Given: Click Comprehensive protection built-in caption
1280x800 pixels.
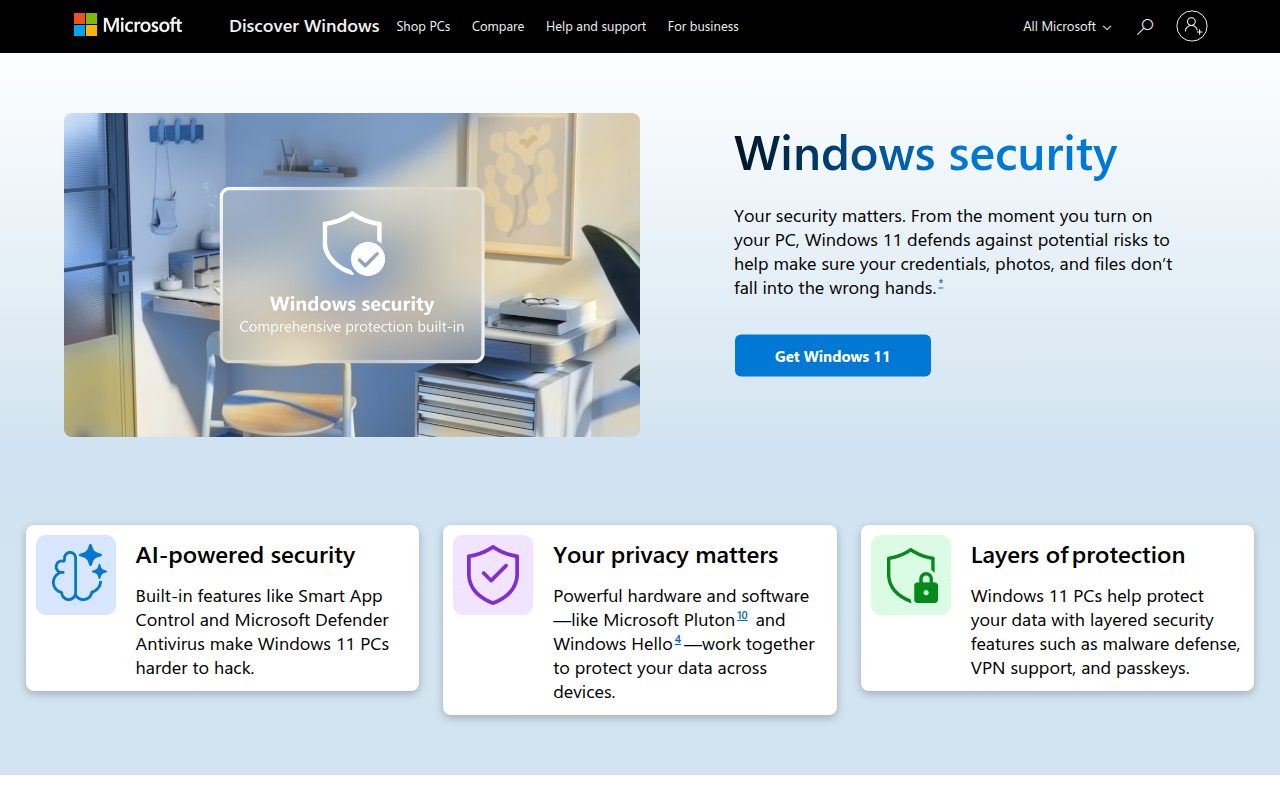Looking at the screenshot, I should pyautogui.click(x=352, y=327).
